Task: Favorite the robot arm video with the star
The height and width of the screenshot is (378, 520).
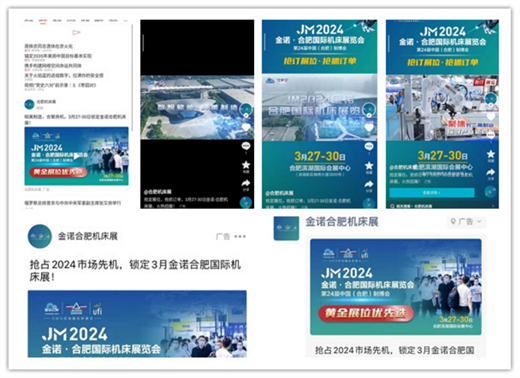Action: (x=491, y=155)
